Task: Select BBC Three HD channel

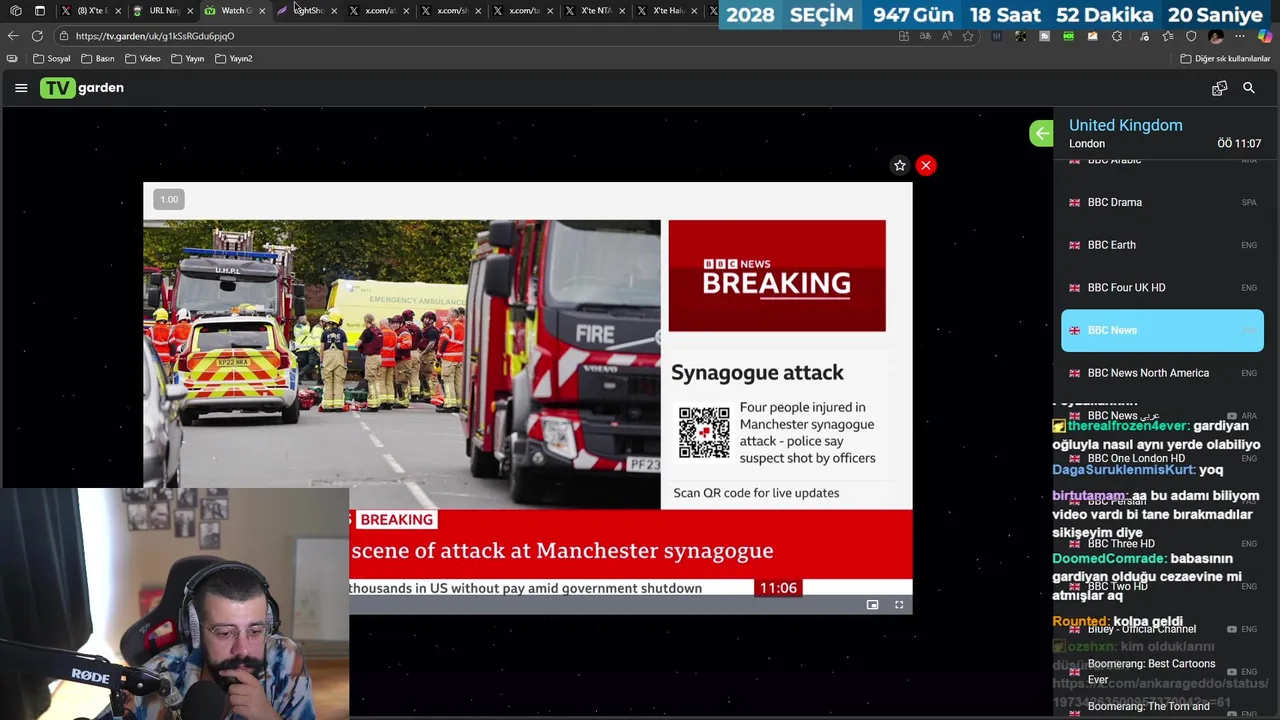Action: 1162,544
